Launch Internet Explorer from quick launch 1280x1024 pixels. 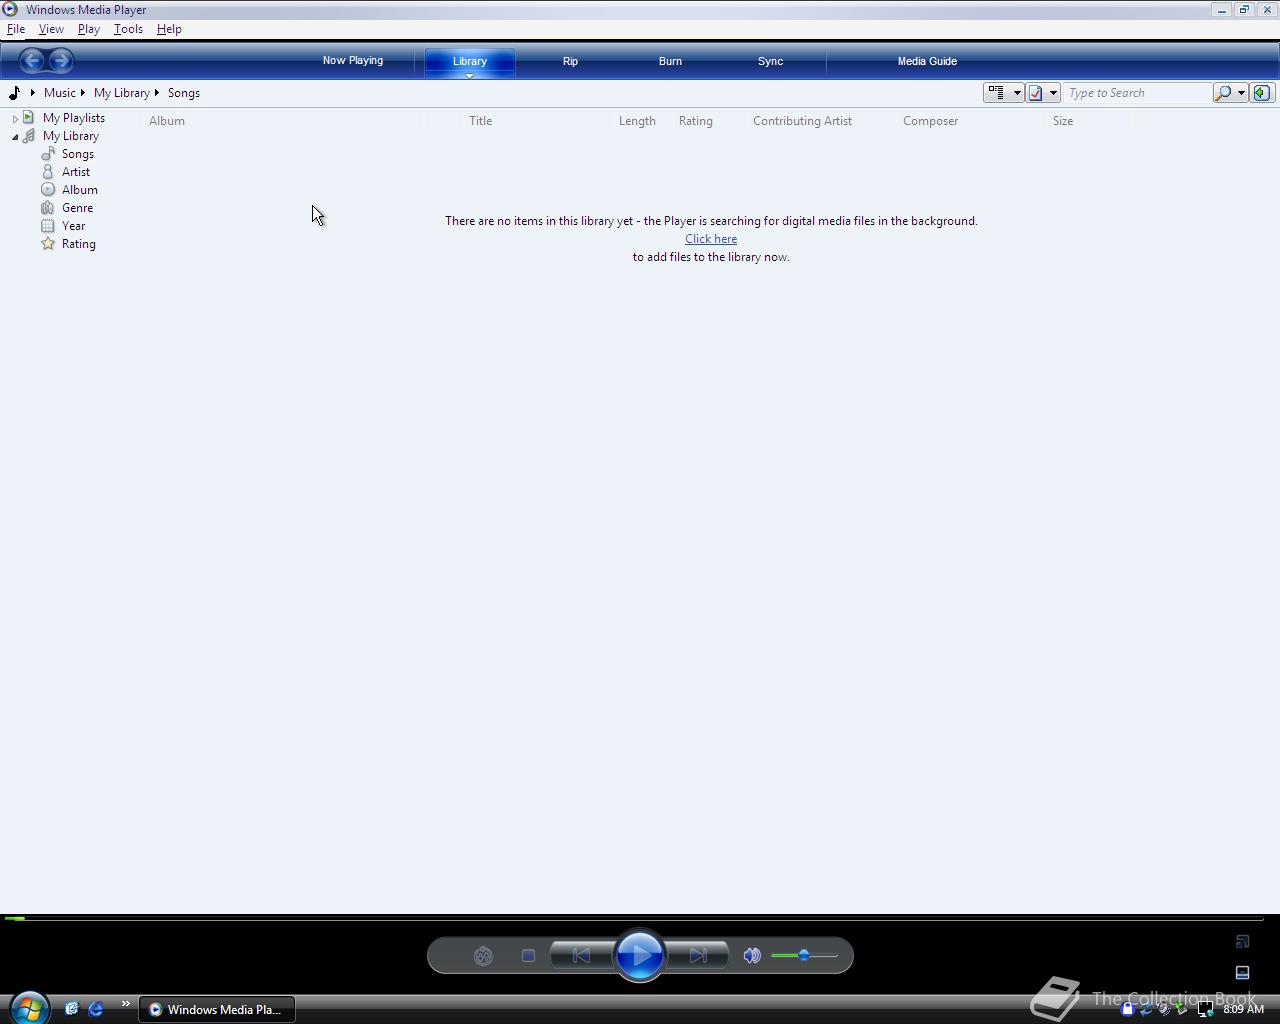tap(96, 1009)
